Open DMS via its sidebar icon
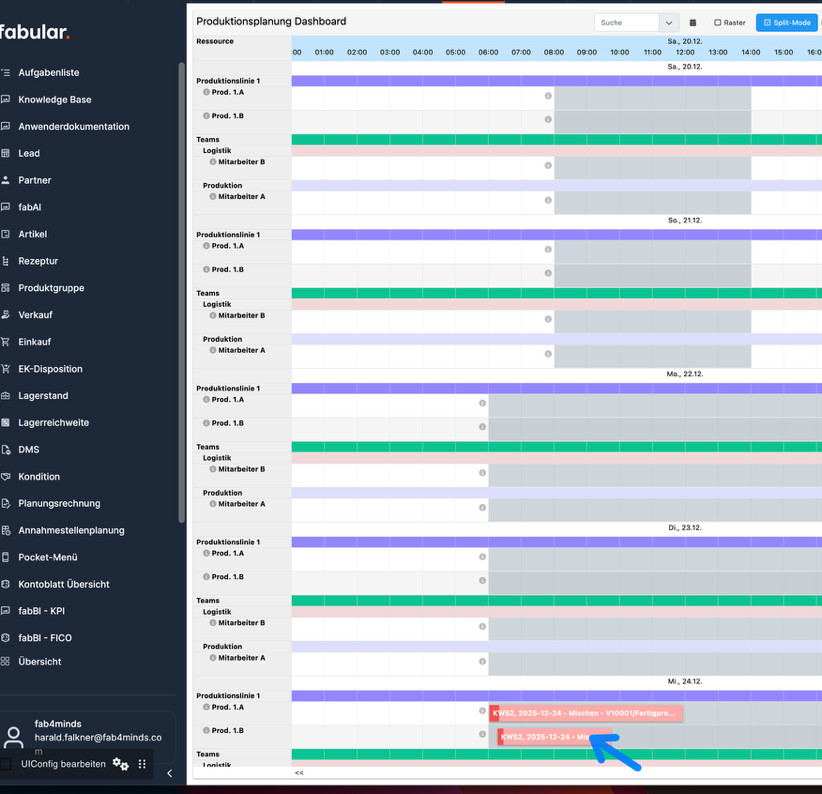The width and height of the screenshot is (822, 794). pyautogui.click(x=7, y=449)
